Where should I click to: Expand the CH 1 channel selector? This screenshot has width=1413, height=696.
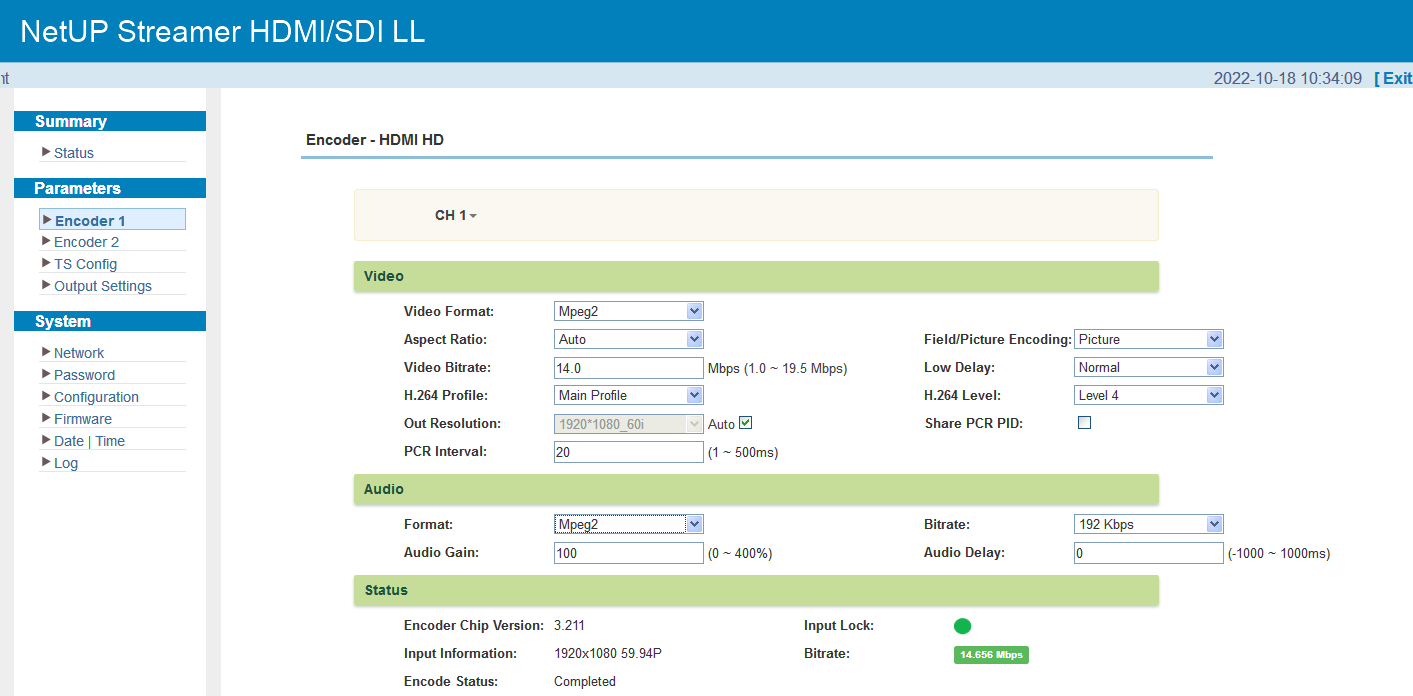click(456, 215)
